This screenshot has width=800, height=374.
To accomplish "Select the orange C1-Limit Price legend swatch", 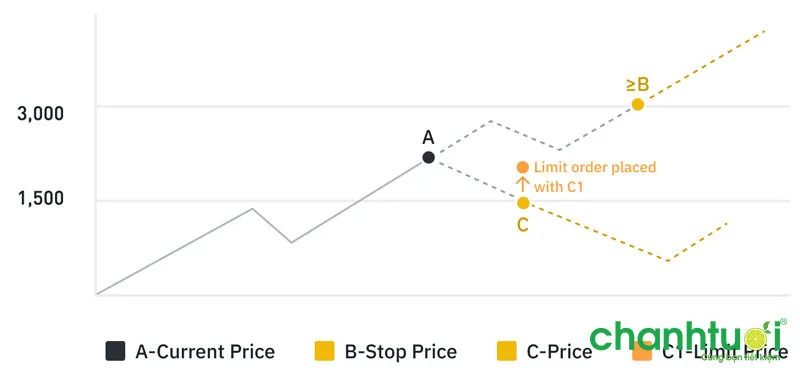I will click(x=642, y=352).
